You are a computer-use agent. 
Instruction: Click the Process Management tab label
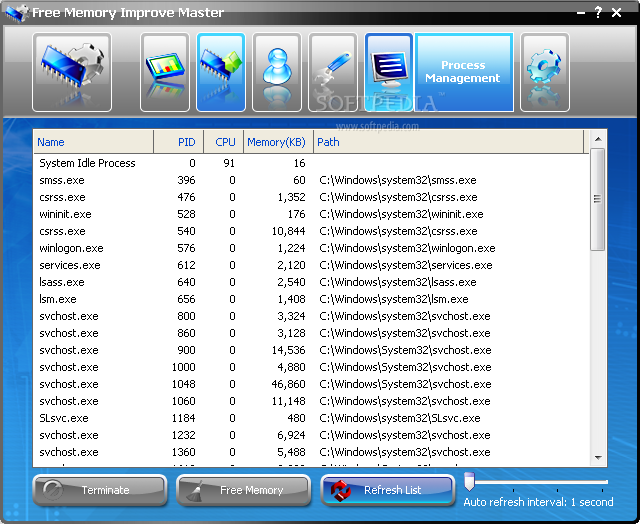(464, 72)
